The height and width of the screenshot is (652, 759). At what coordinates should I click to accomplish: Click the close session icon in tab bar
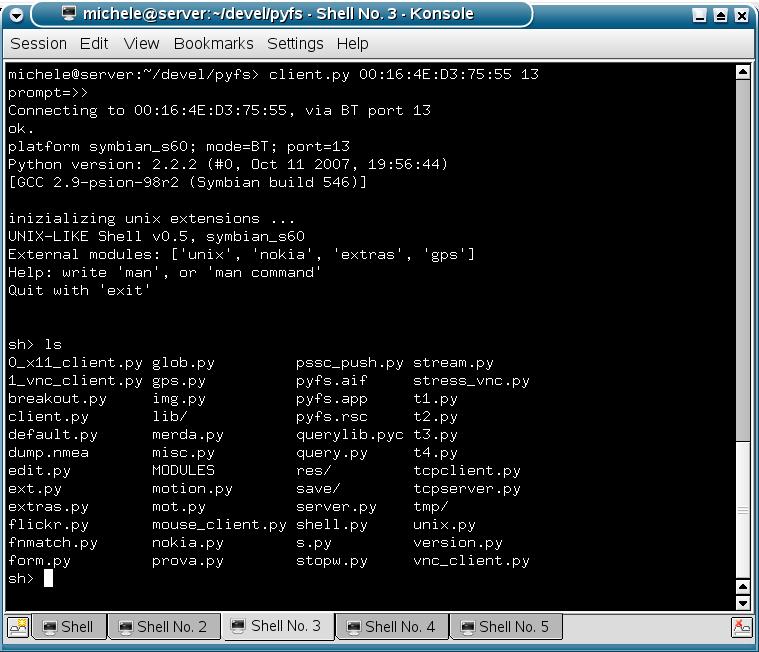coord(742,628)
